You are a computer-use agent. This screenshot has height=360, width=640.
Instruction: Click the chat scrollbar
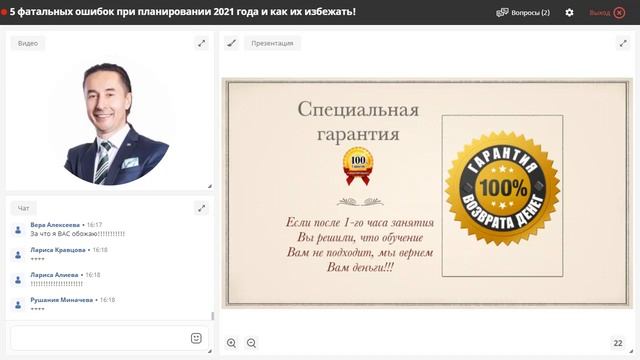[x=212, y=316]
